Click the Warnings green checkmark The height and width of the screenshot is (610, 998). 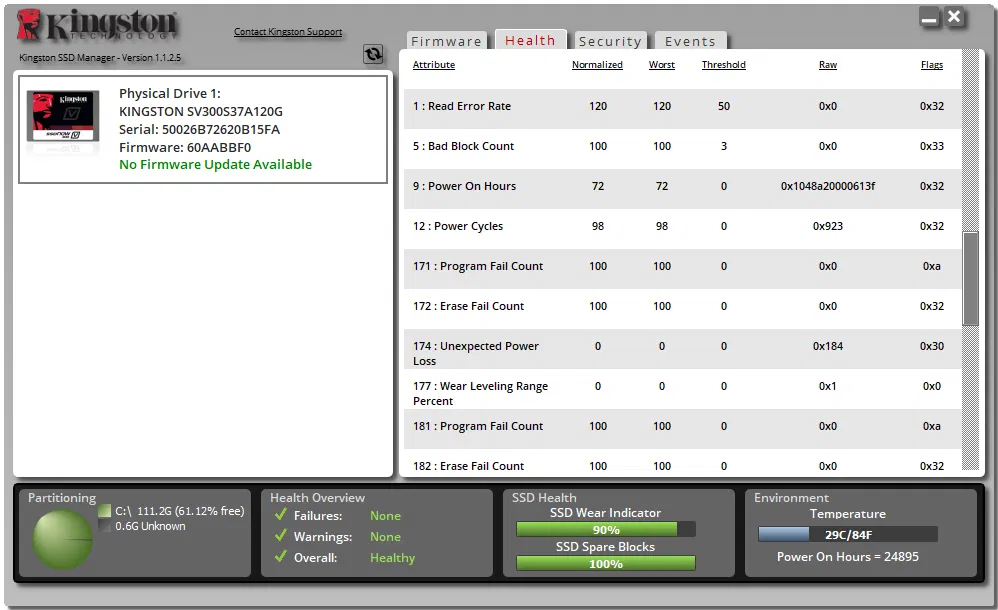point(281,536)
